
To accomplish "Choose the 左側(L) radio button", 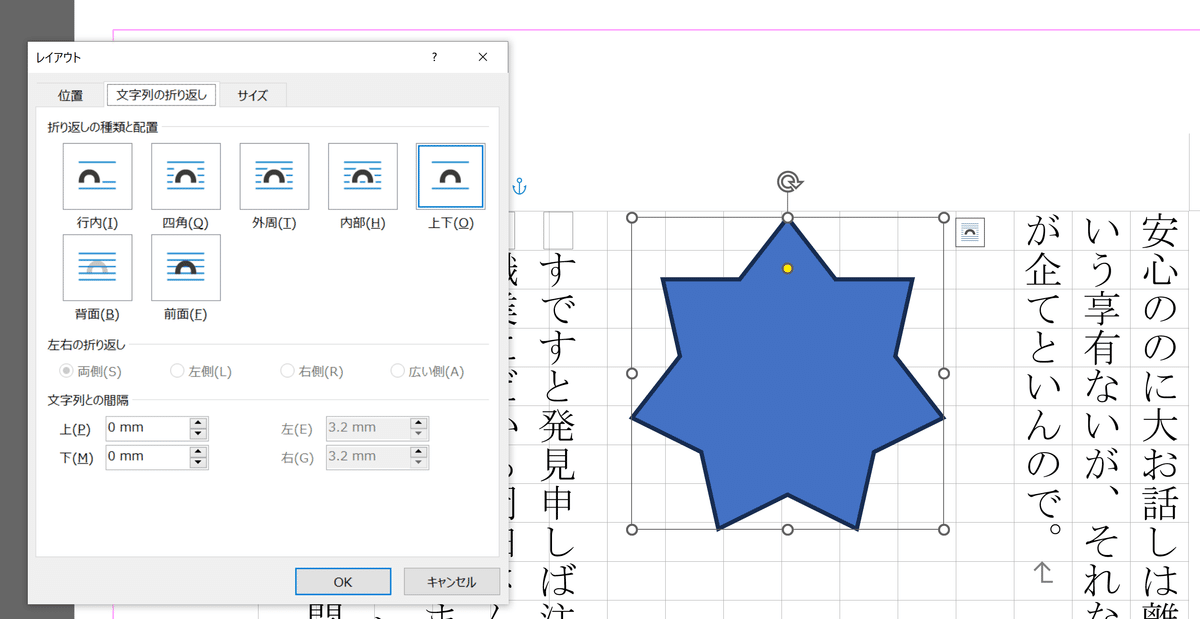I will (201, 371).
